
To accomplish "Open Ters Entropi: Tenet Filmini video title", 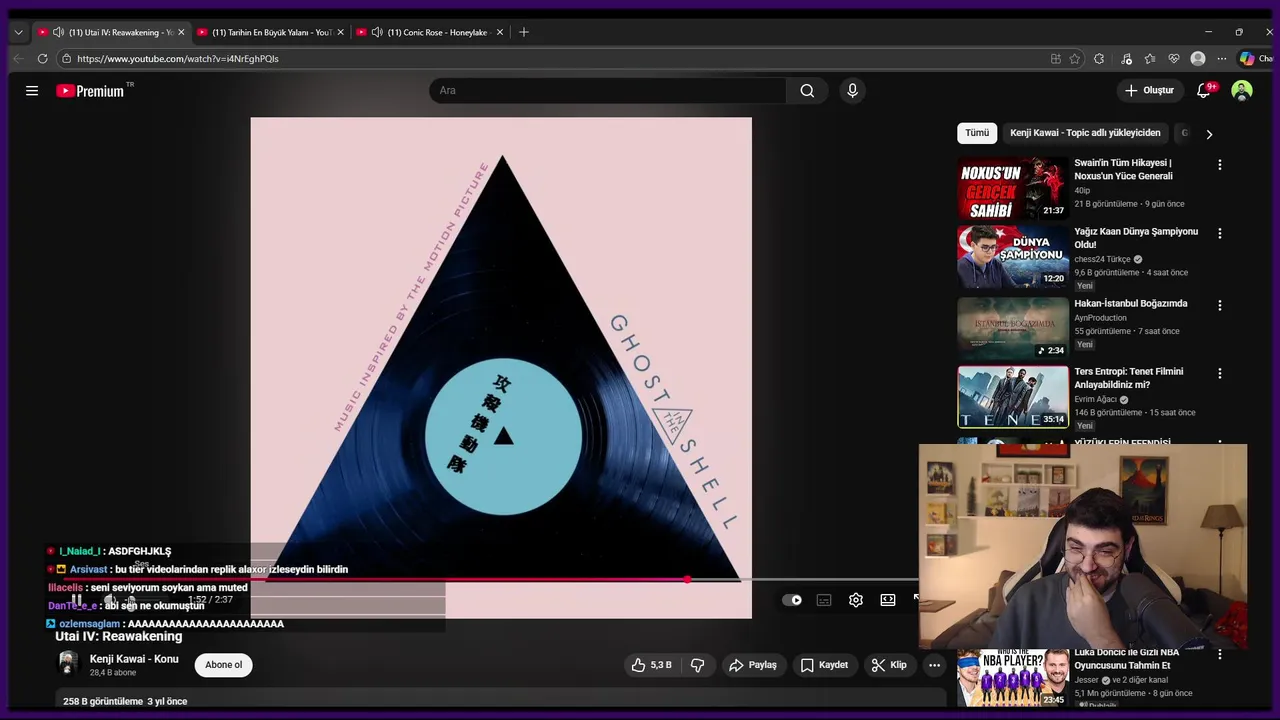I will point(1129,378).
